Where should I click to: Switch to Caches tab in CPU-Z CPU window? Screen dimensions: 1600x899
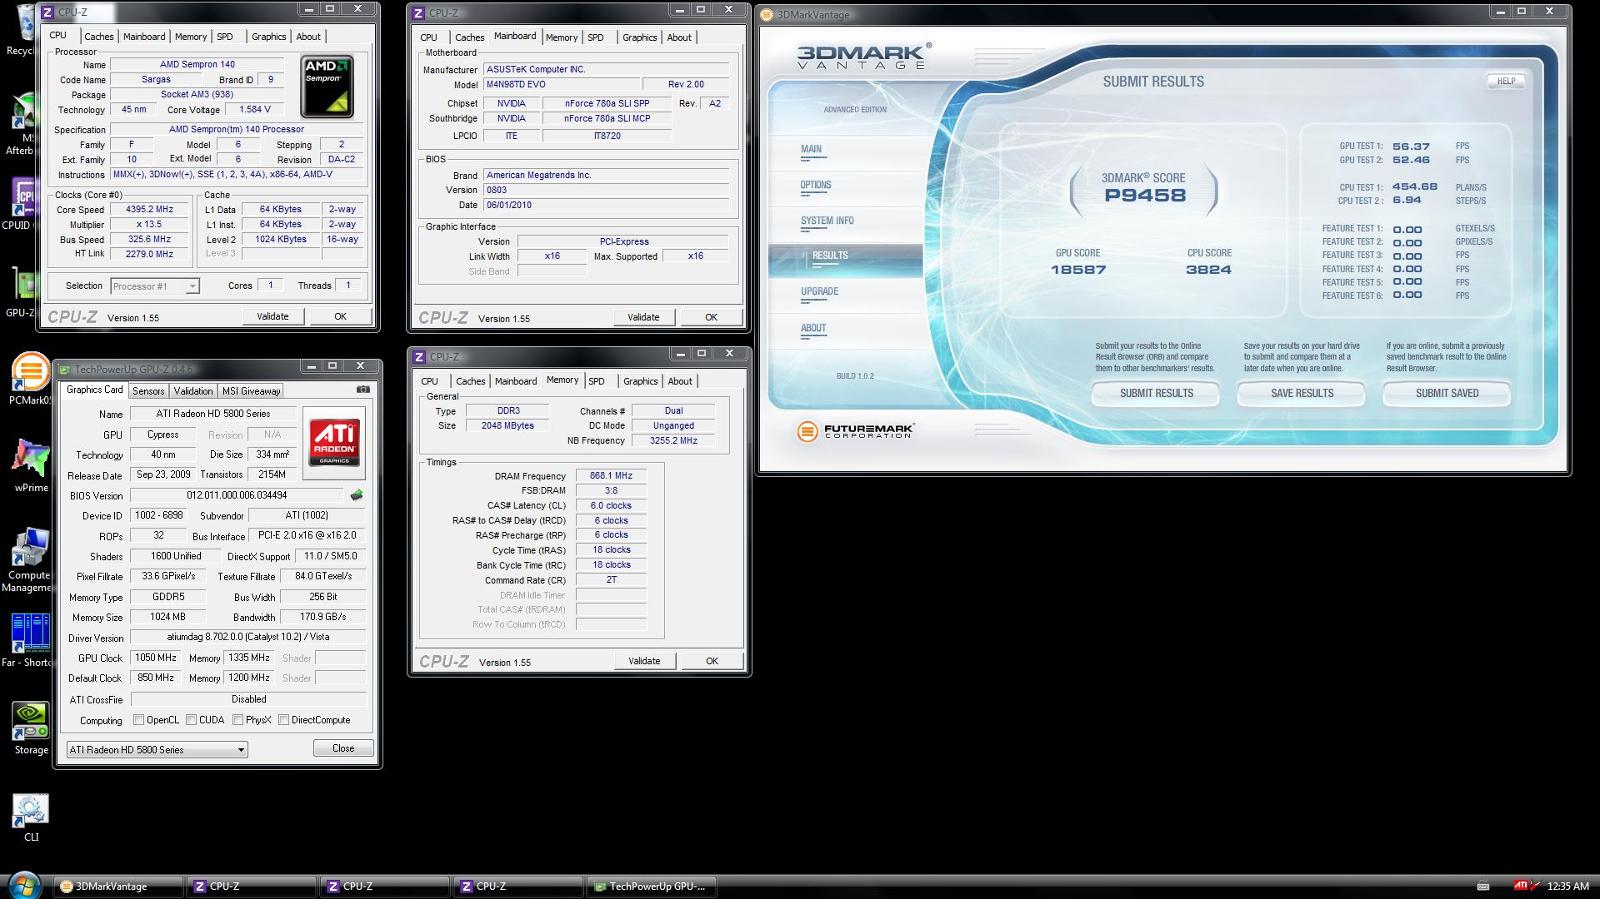(x=99, y=36)
